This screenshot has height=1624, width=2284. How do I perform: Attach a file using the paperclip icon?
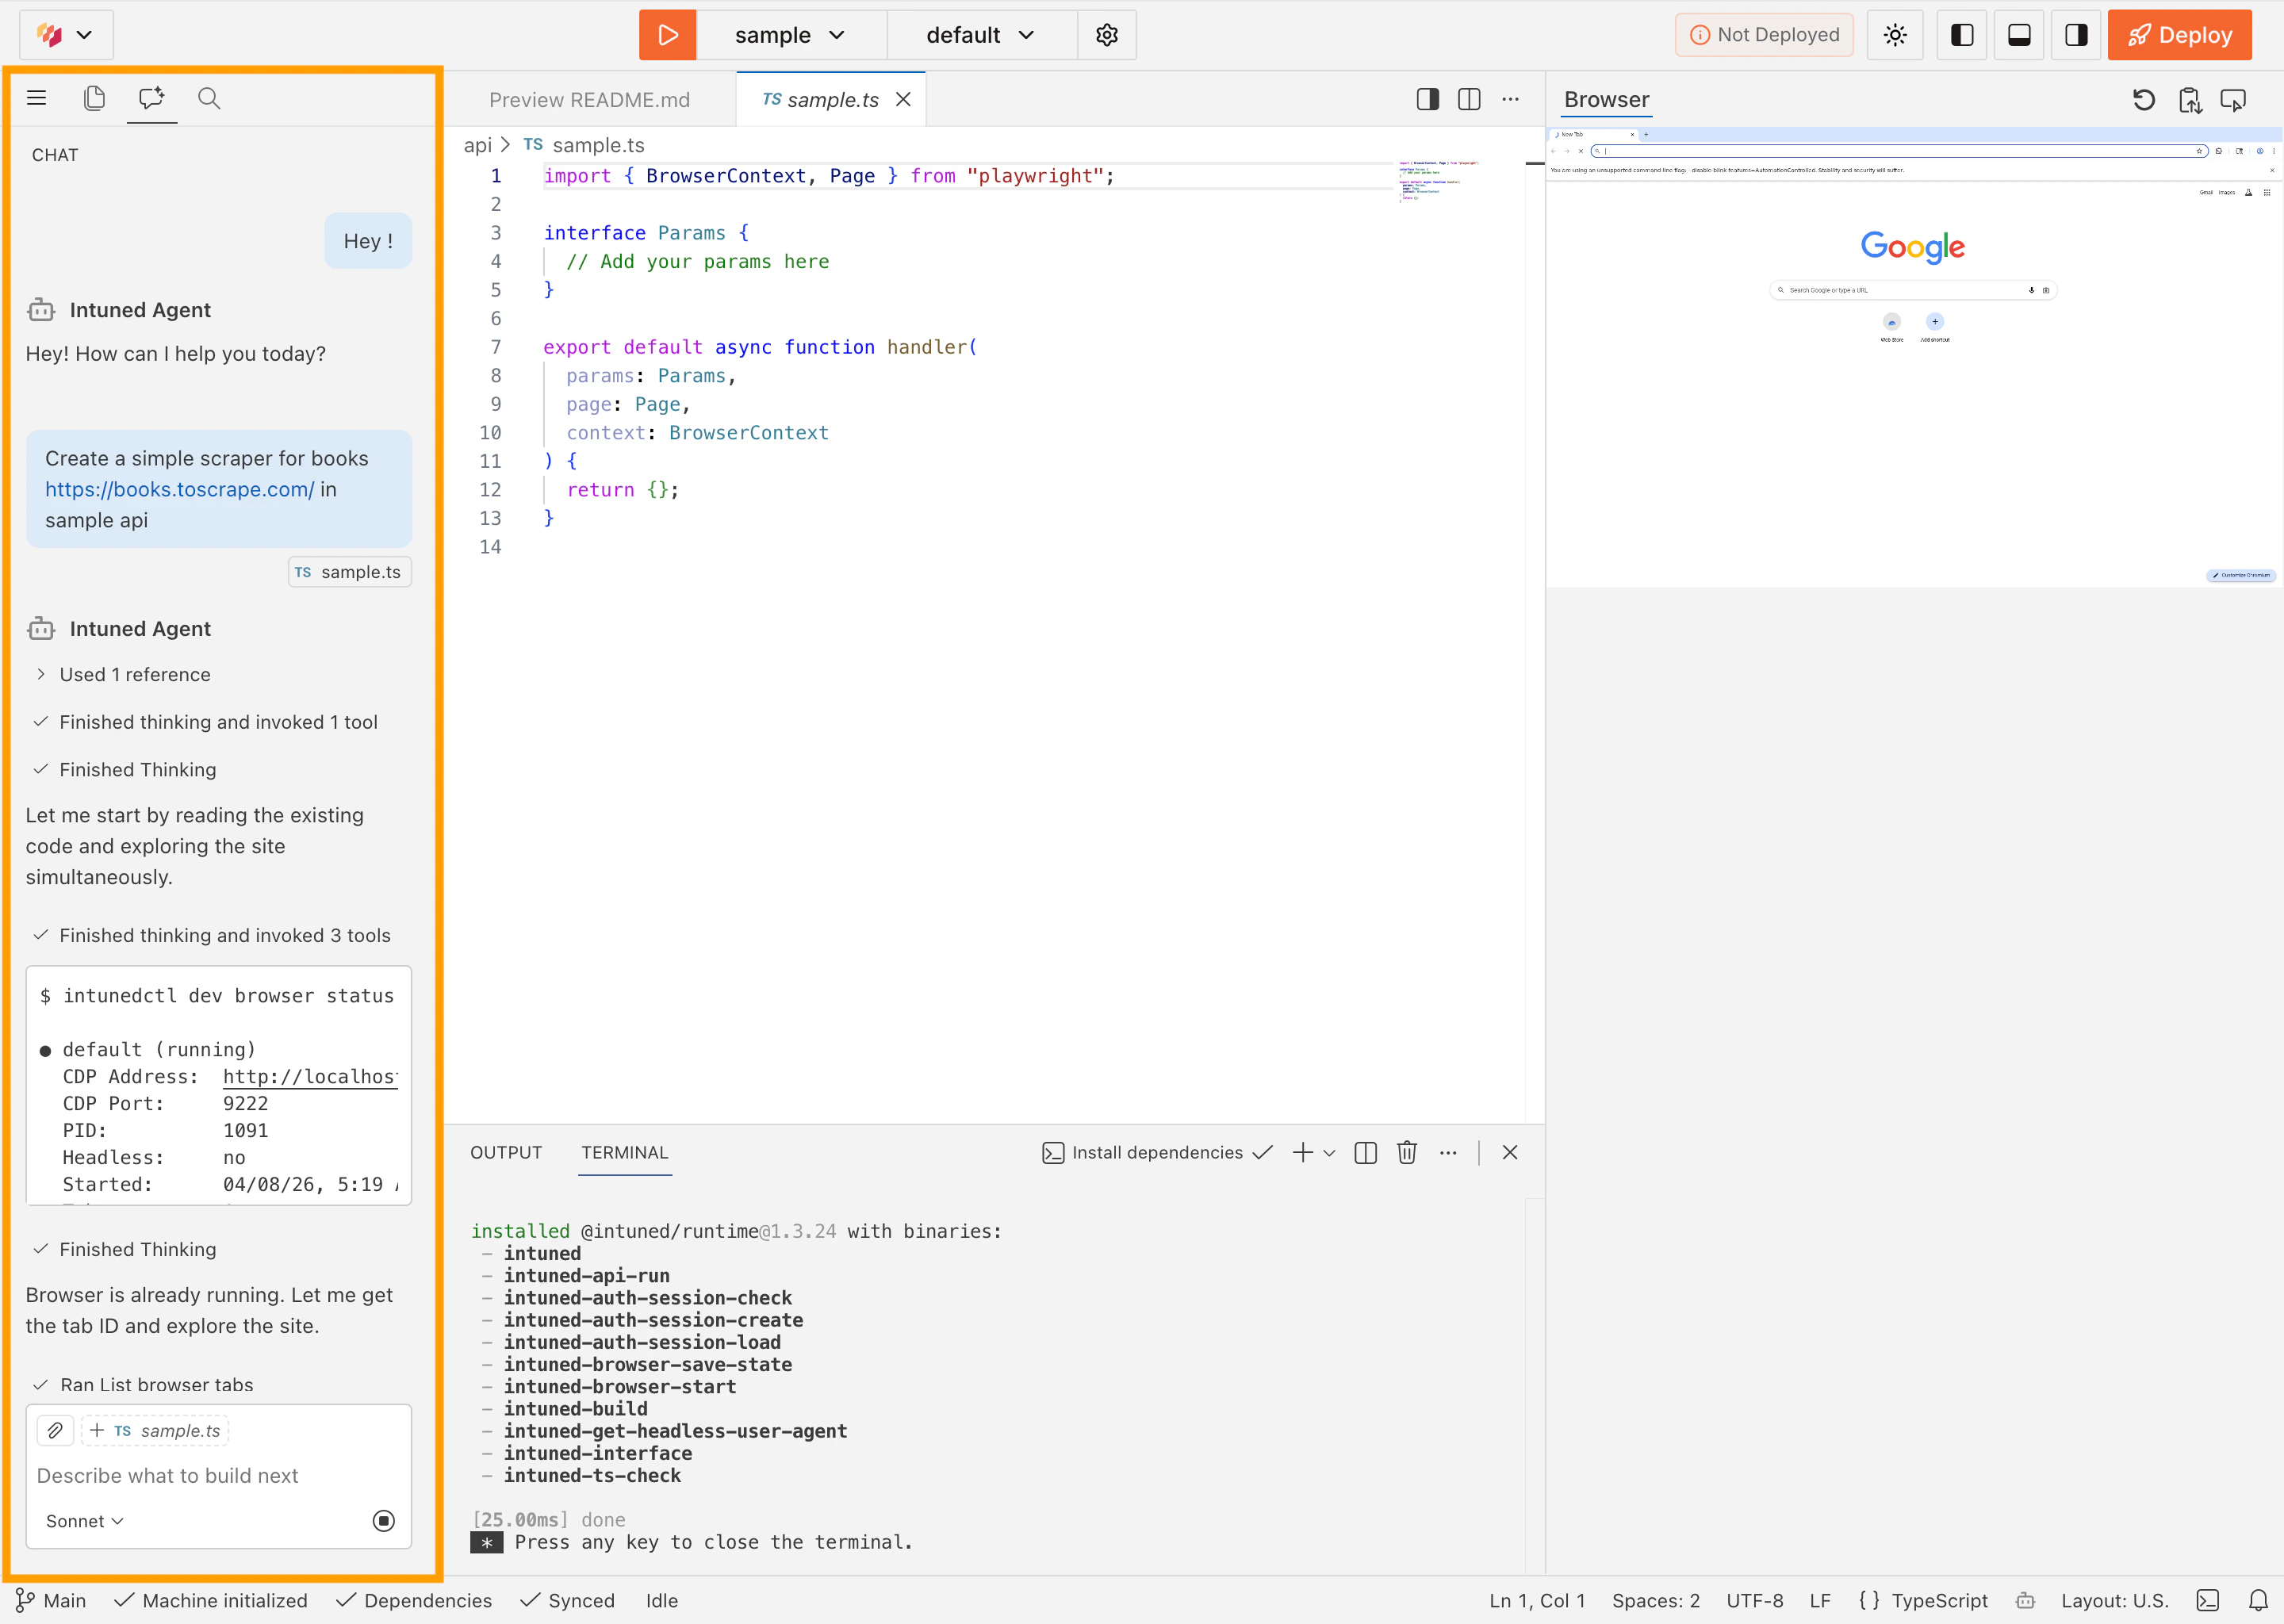tap(55, 1430)
